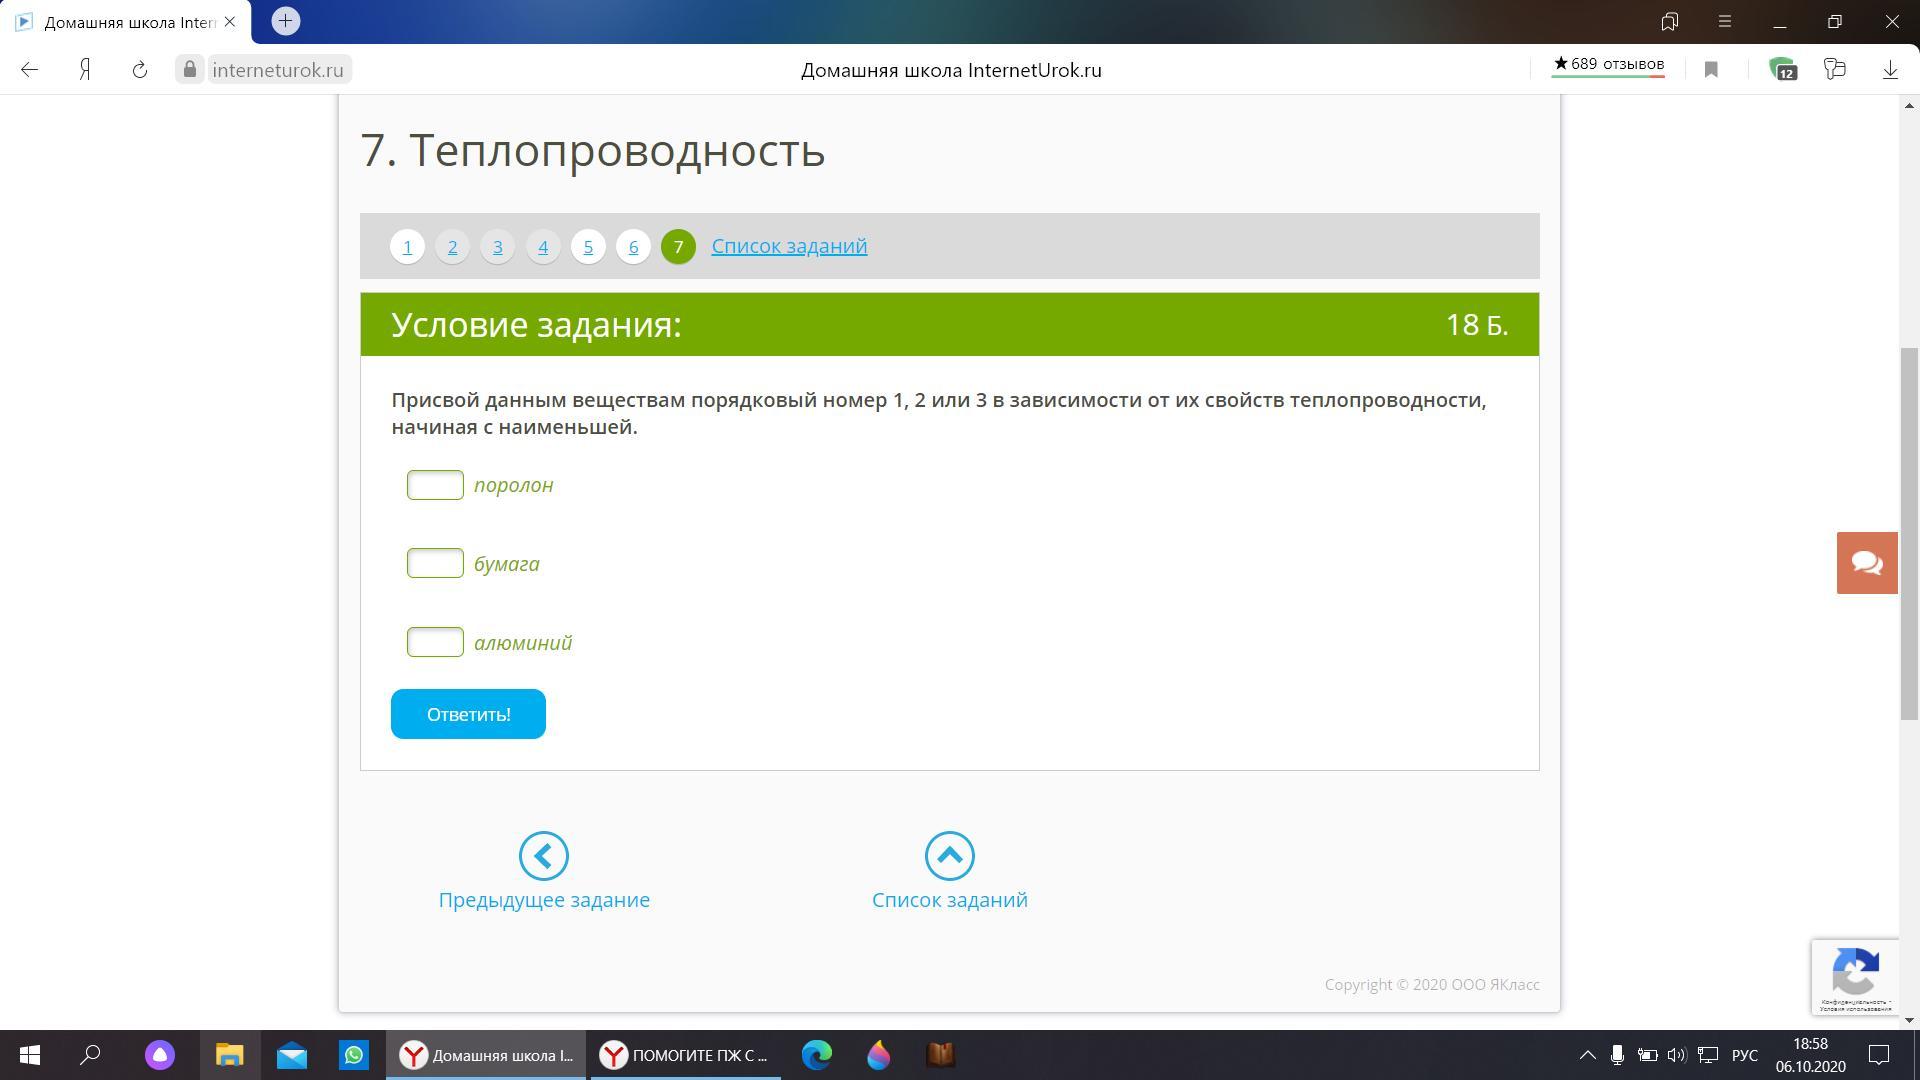This screenshot has height=1080, width=1920.
Task: Click the Yandex 'Я' home icon
Action: 85,70
